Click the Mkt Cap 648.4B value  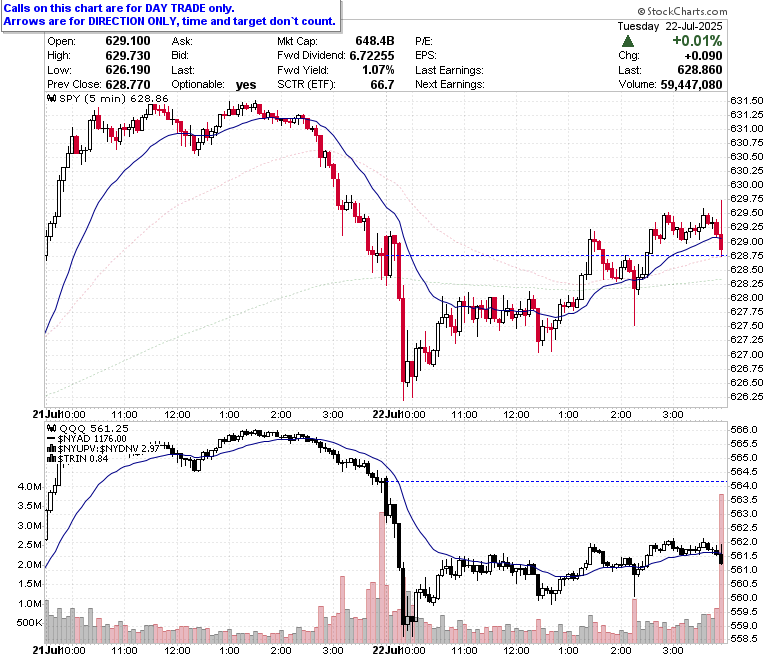[375, 41]
